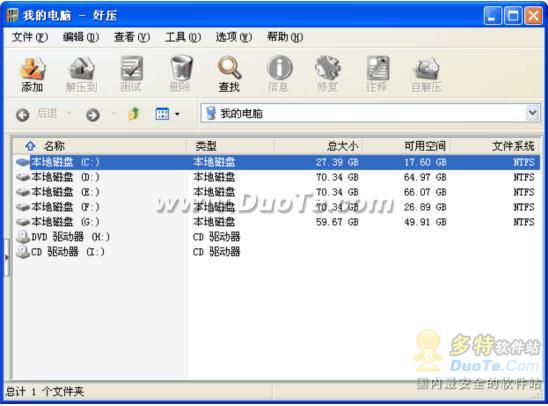
Task: Click the 添加 (Add) toolbar icon
Action: (x=32, y=74)
